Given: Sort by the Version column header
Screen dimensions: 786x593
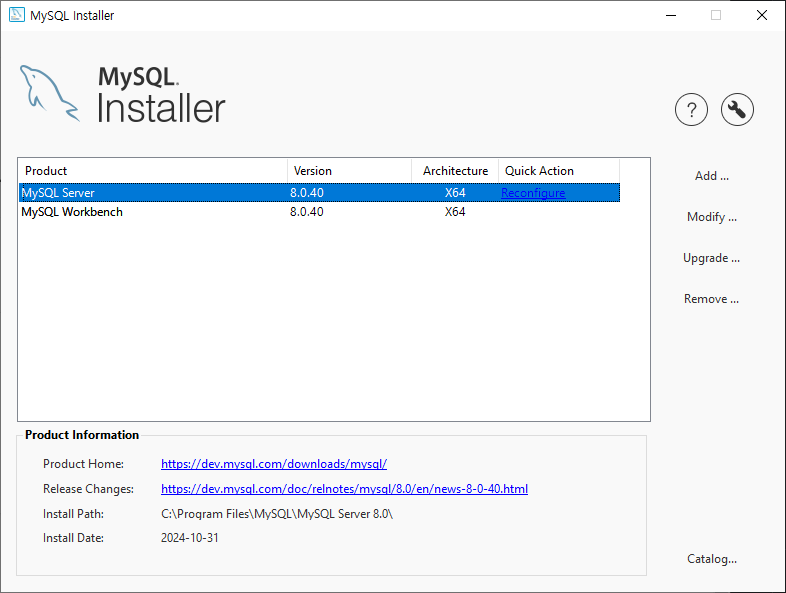Looking at the screenshot, I should pos(349,171).
